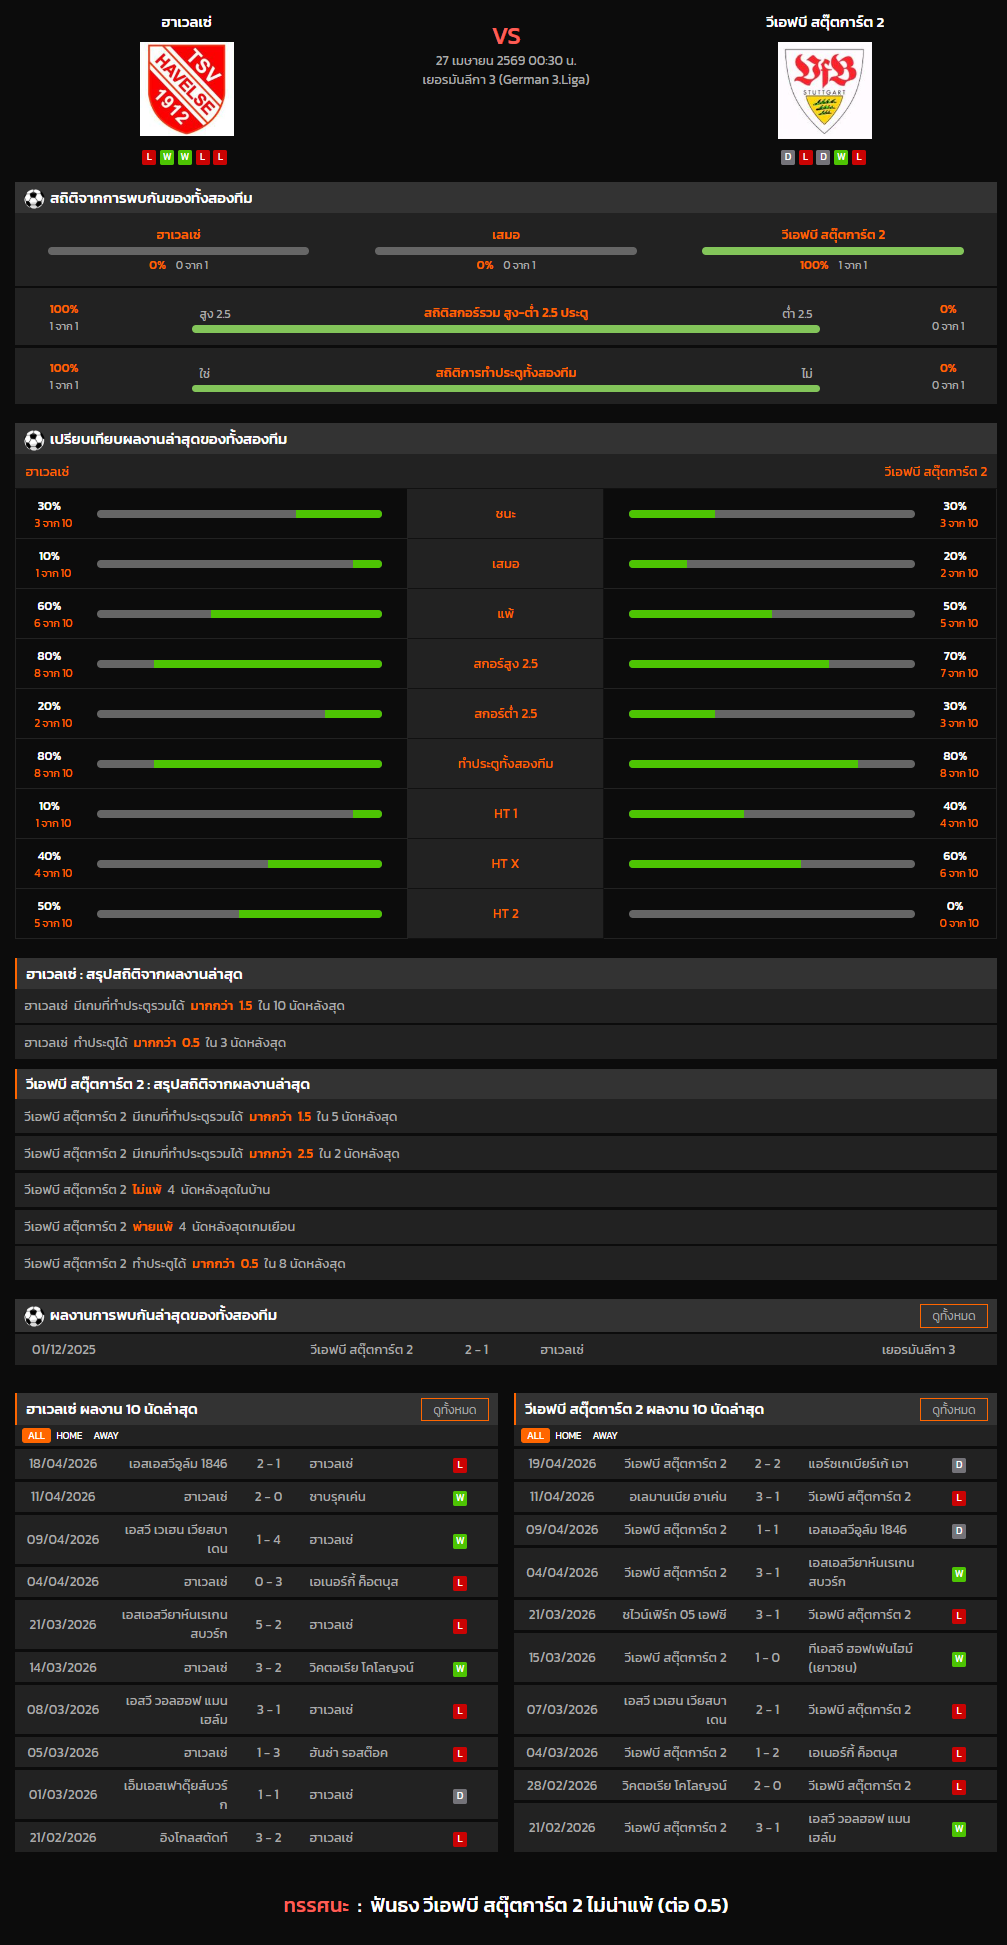Select HOME filter in Havelse last 10 matches
Image resolution: width=1007 pixels, height=1945 pixels.
pyautogui.click(x=69, y=1436)
